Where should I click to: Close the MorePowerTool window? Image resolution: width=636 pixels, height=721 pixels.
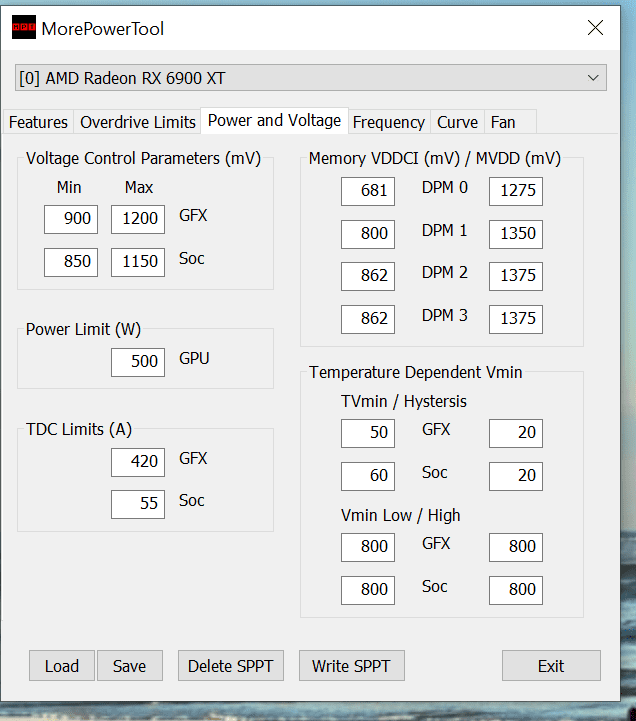[x=595, y=28]
